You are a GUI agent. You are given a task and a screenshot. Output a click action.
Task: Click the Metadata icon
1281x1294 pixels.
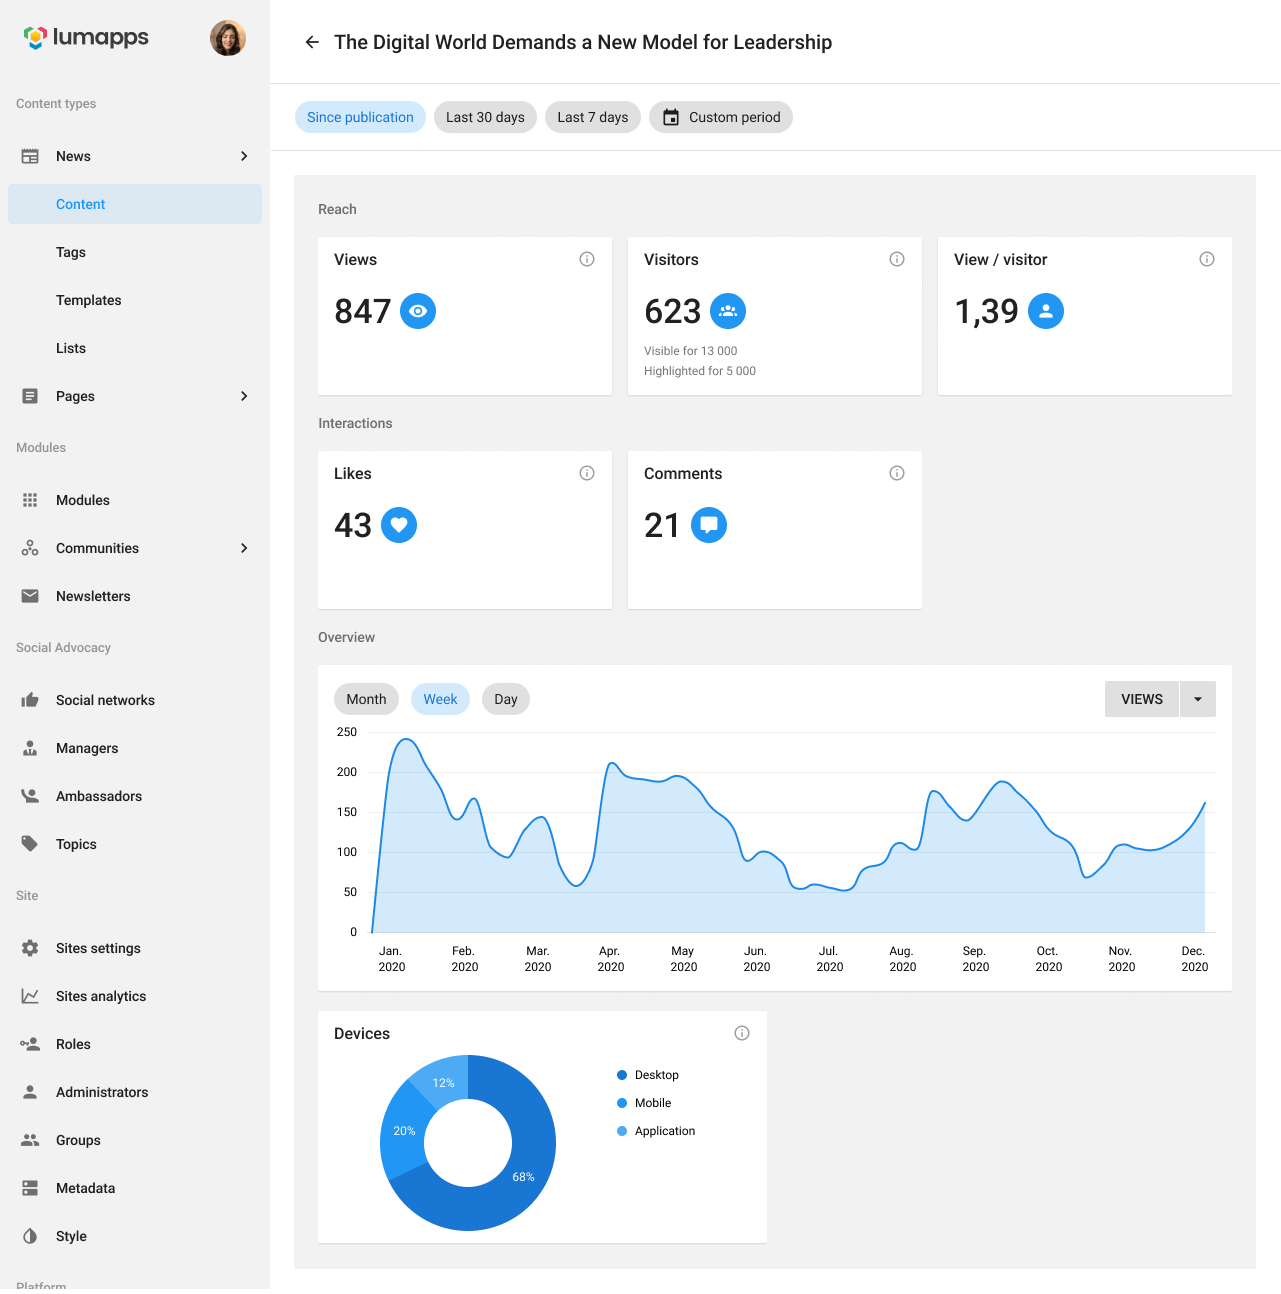[30, 1188]
